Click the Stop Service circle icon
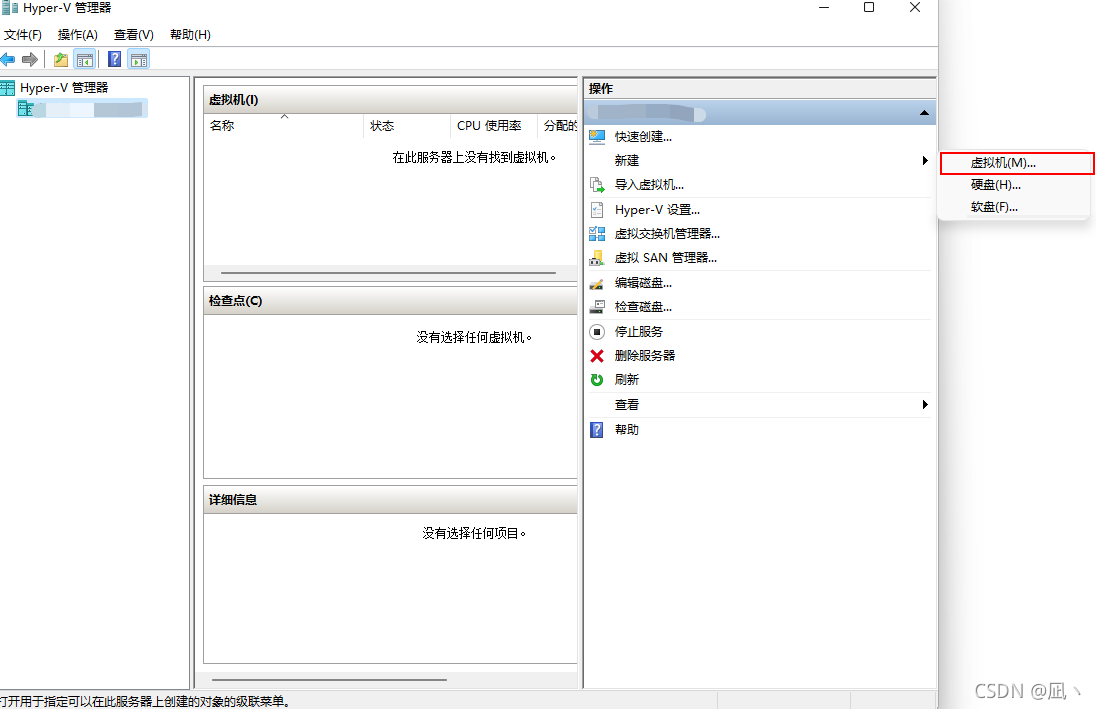This screenshot has height=709, width=1096. pyautogui.click(x=597, y=331)
